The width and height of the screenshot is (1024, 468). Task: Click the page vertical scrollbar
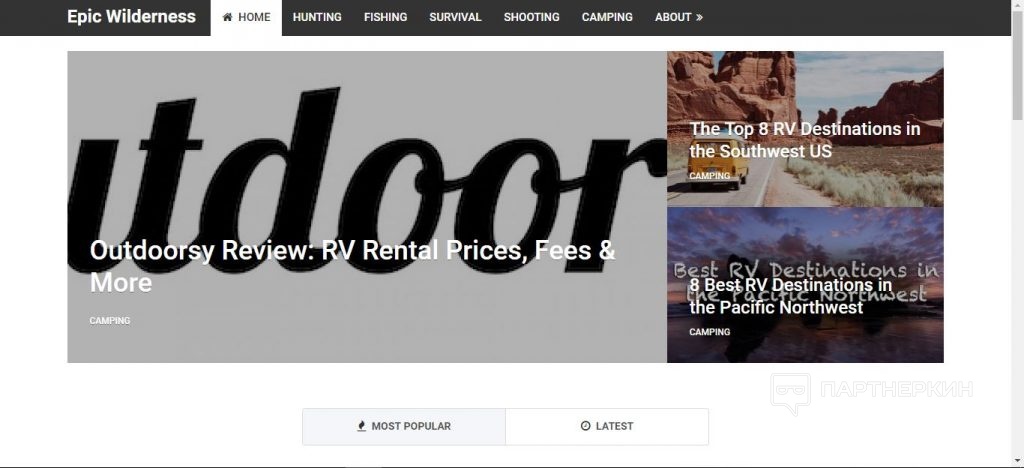click(x=1017, y=234)
